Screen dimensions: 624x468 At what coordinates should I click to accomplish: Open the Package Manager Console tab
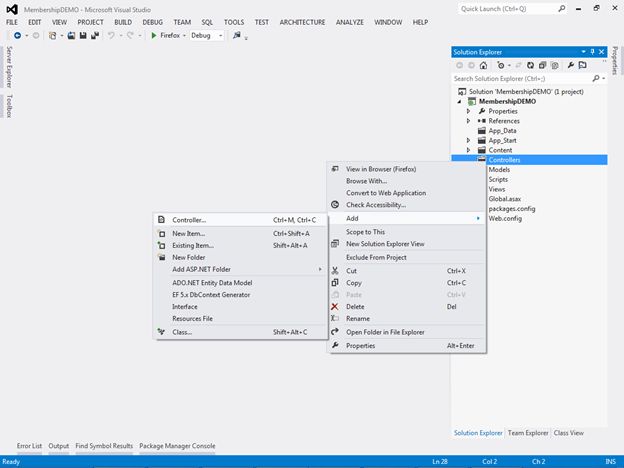[x=177, y=446]
